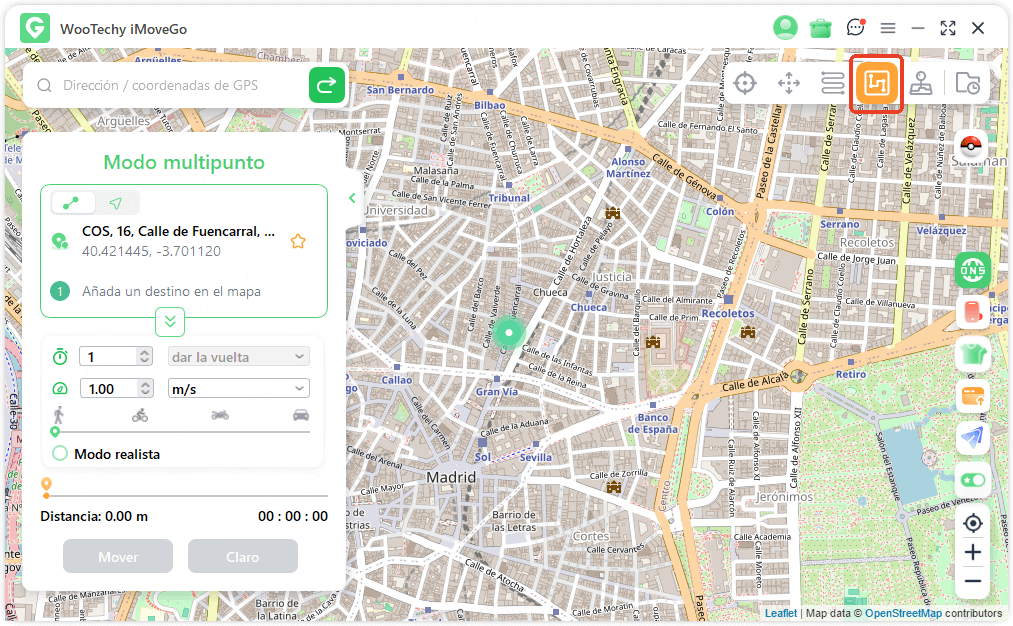Open the hamburger menu in title bar
The image size is (1013, 626).
[888, 28]
